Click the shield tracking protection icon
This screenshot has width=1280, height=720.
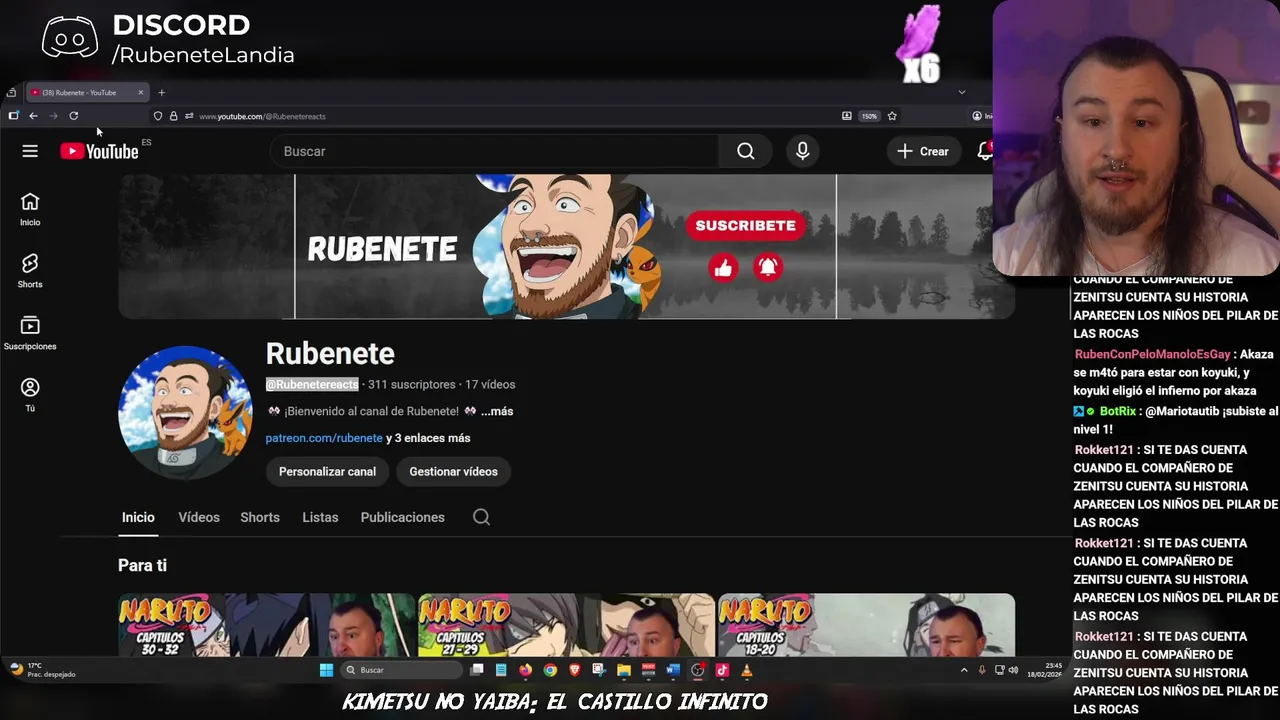pyautogui.click(x=158, y=116)
